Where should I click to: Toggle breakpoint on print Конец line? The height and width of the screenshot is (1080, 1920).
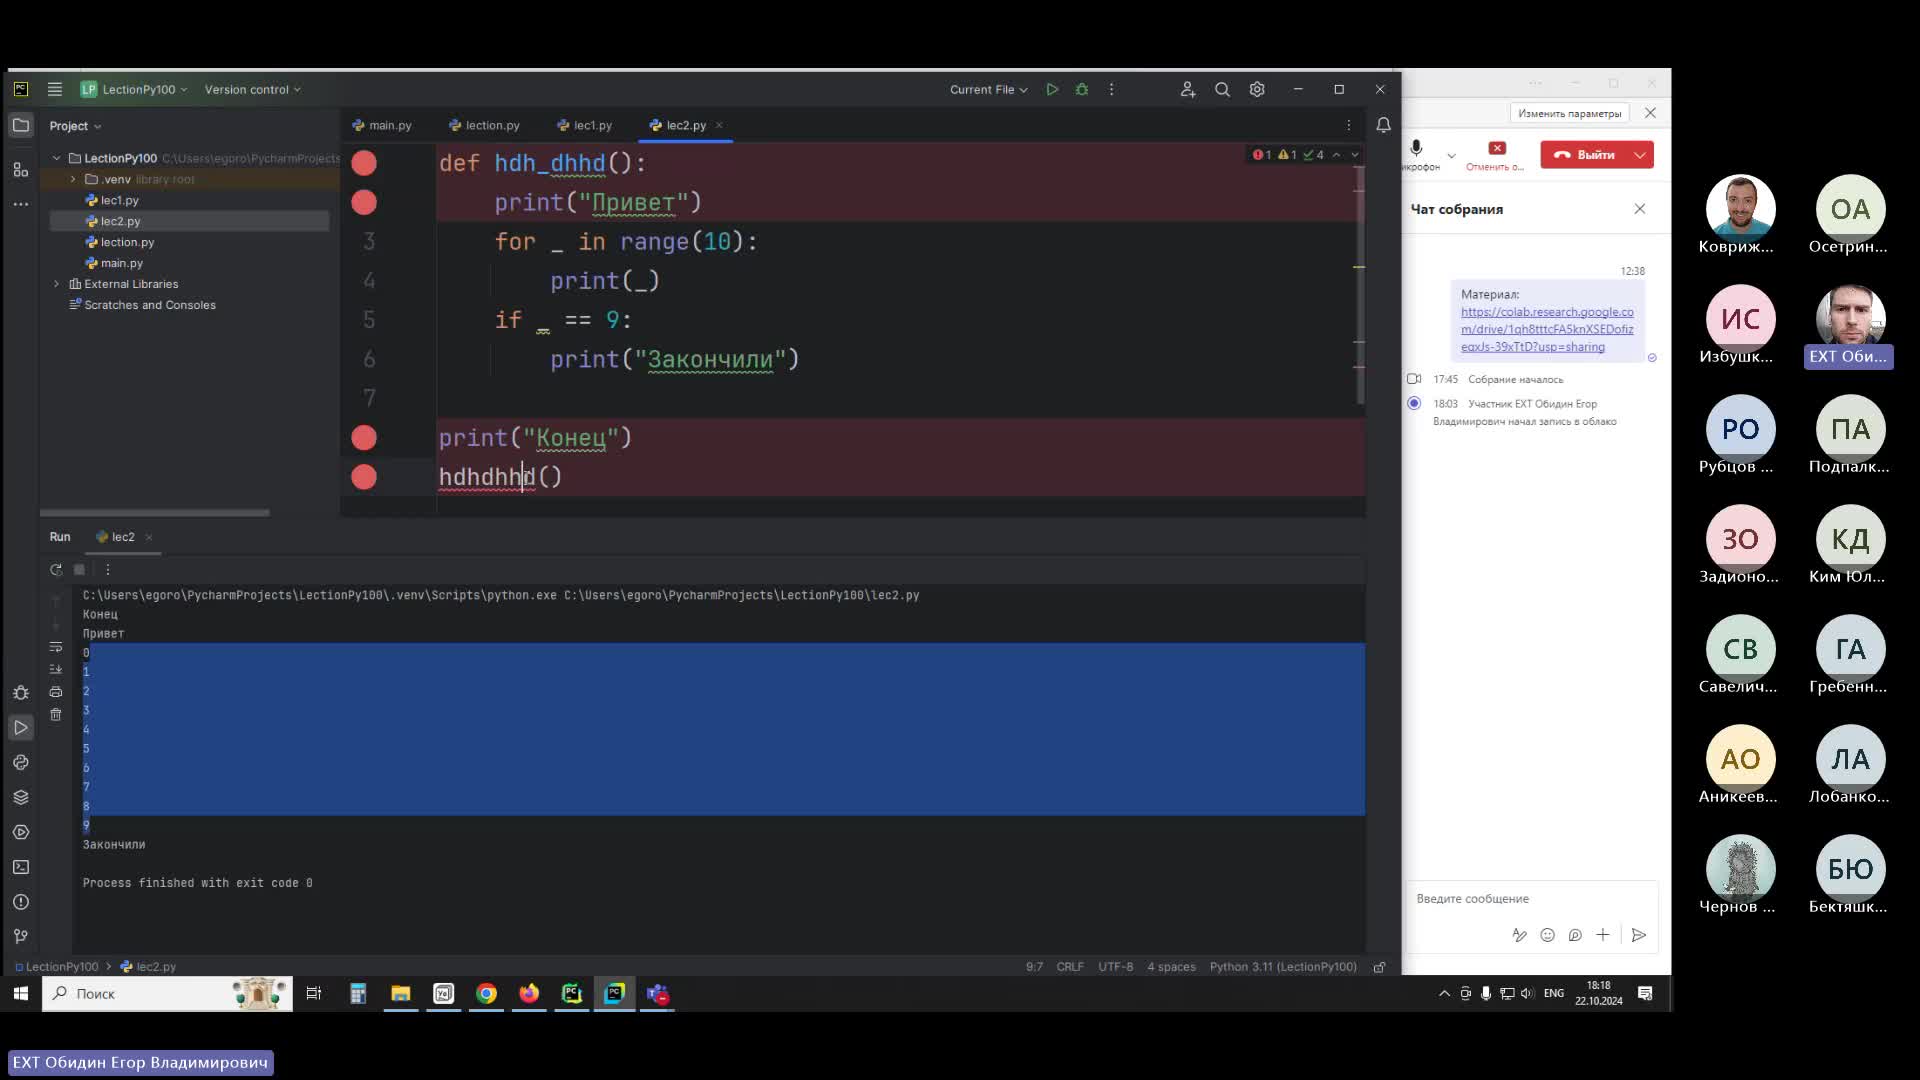(x=364, y=438)
